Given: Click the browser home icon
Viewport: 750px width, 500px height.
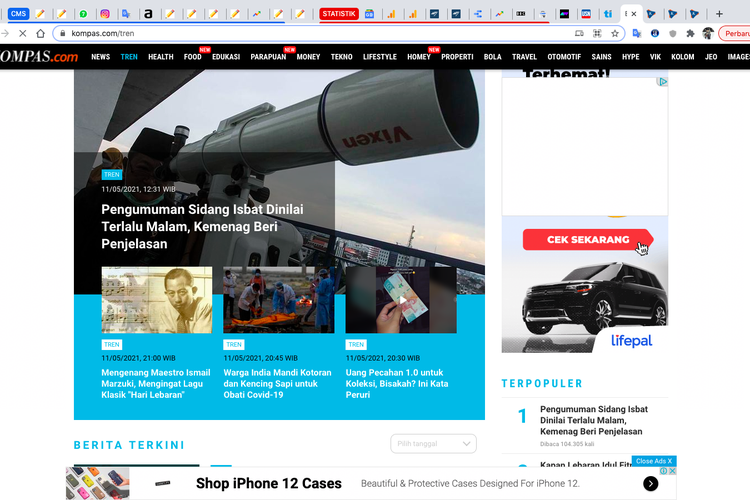Looking at the screenshot, I should 40,33.
